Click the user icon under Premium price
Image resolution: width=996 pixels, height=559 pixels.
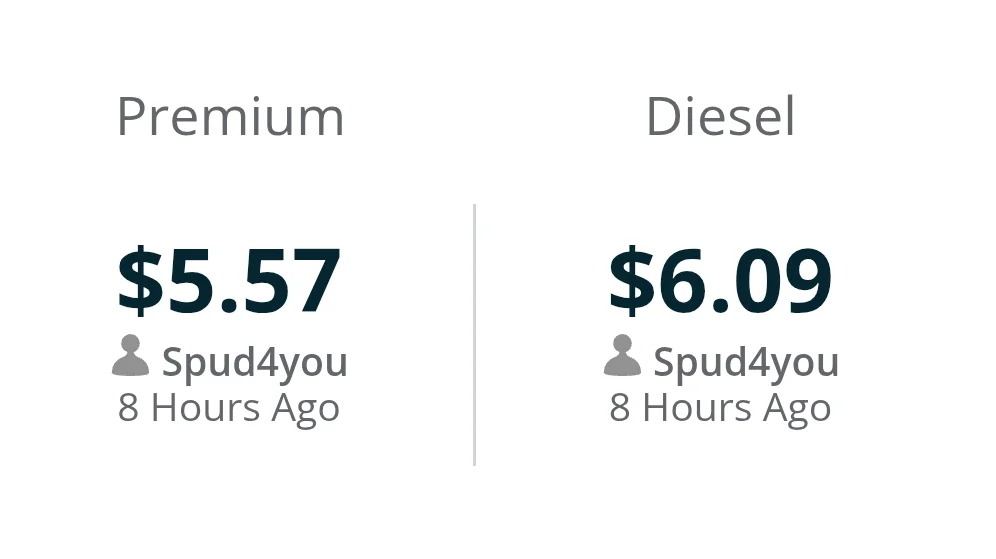130,357
